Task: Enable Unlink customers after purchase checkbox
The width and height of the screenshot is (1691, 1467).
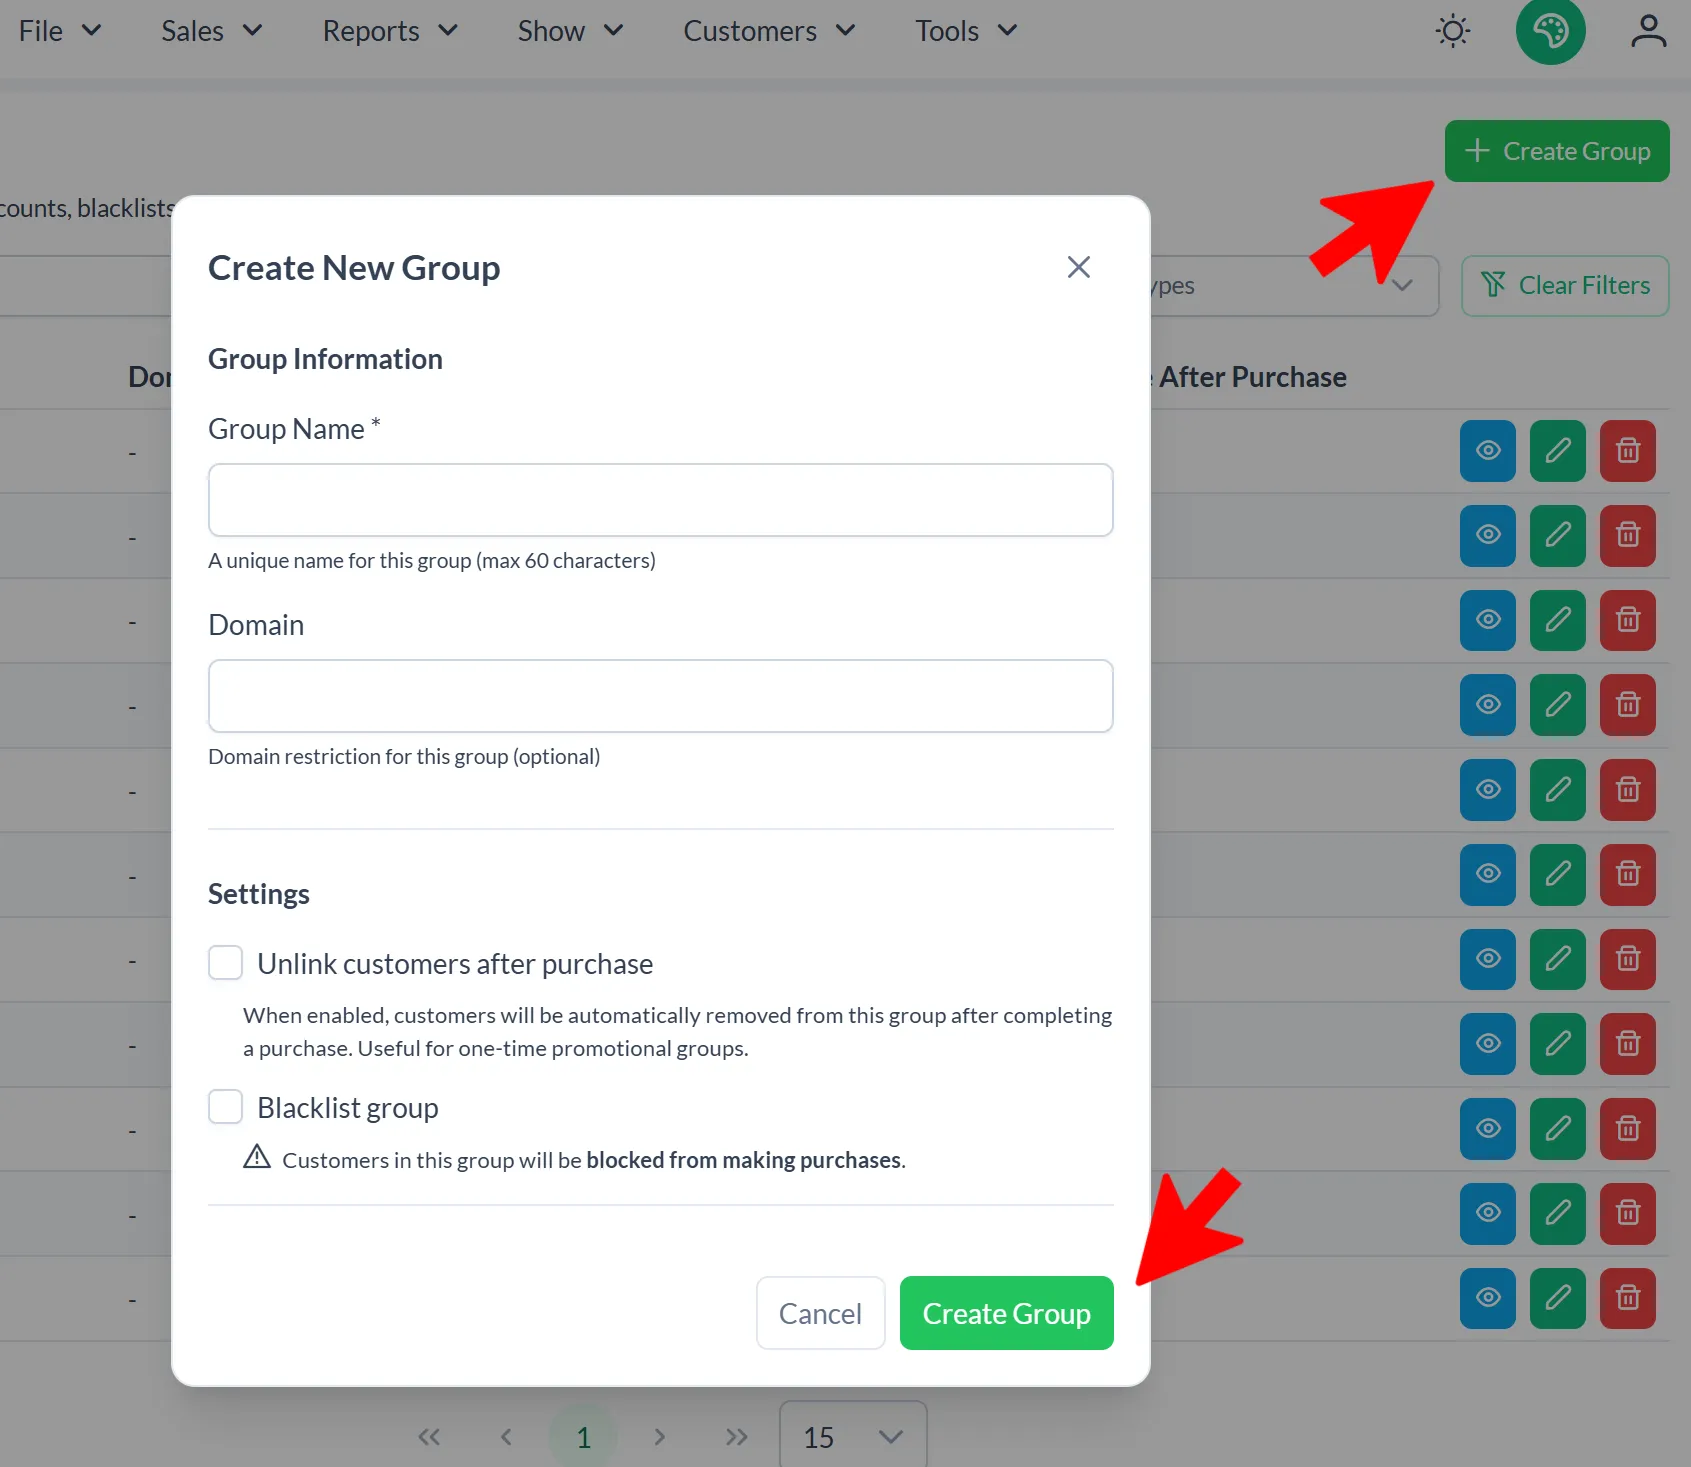Action: (225, 963)
